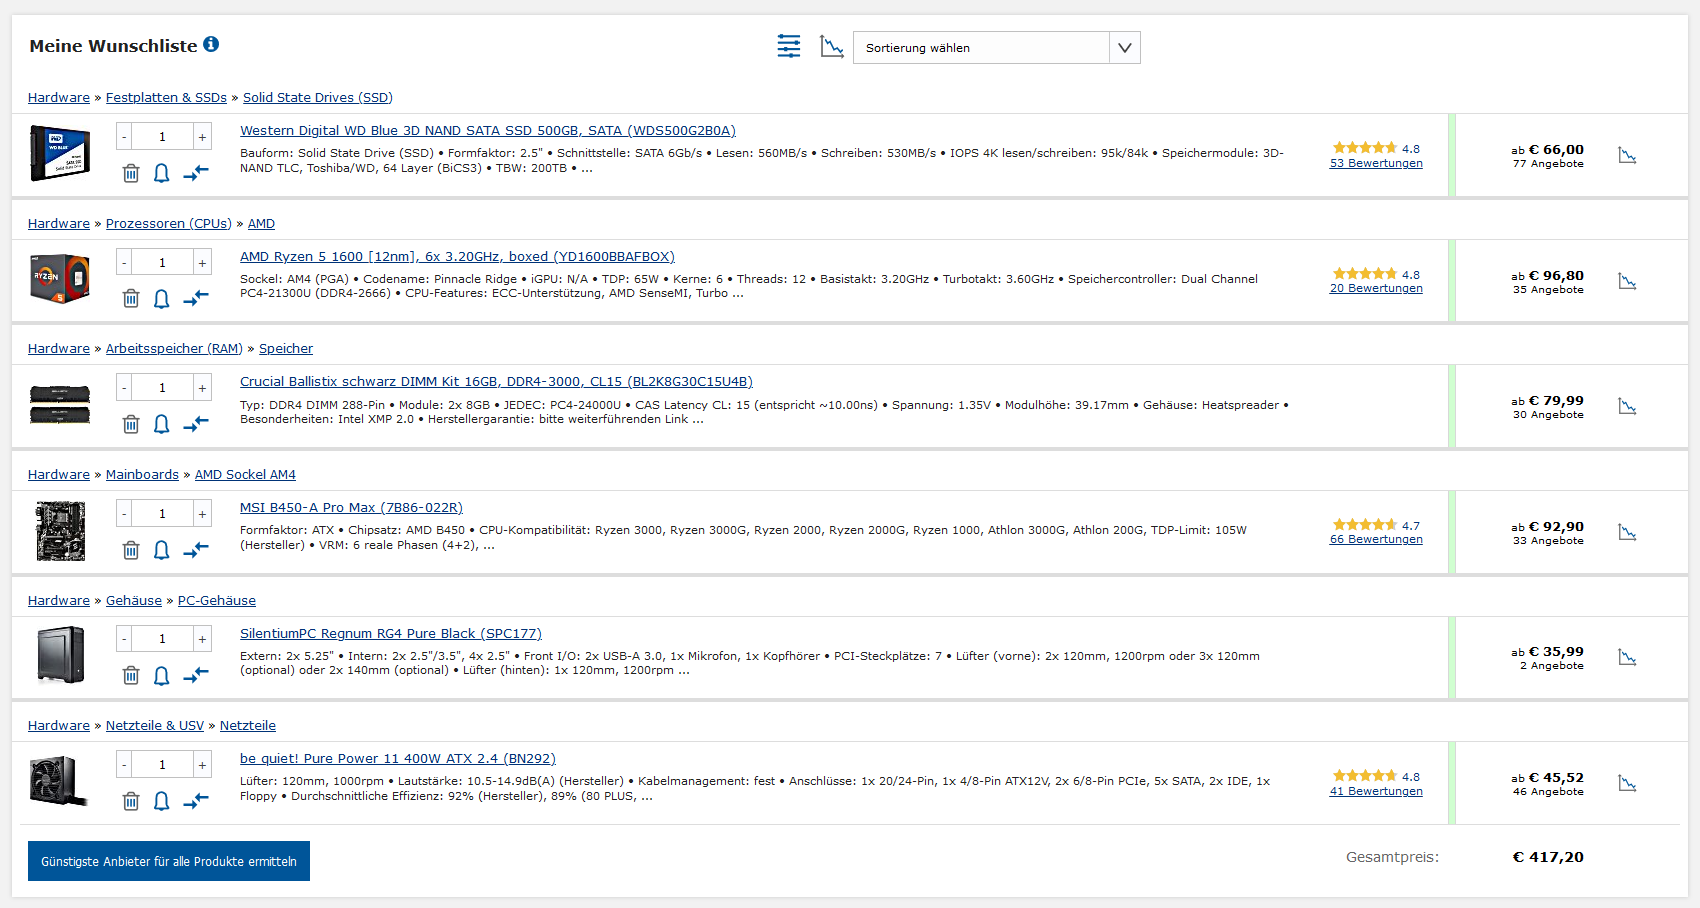Viewport: 1700px width, 908px height.
Task: Go to Netzteile & USV category
Action: click(155, 726)
